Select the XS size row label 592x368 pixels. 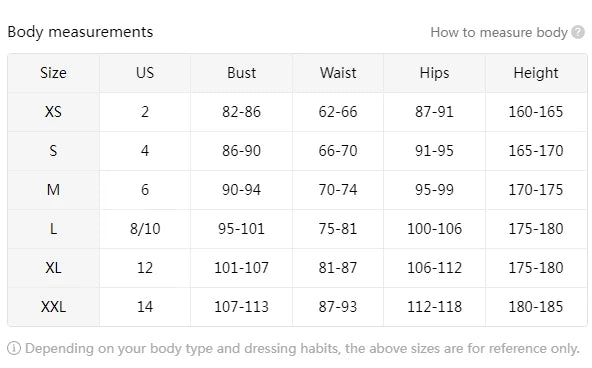pos(53,112)
